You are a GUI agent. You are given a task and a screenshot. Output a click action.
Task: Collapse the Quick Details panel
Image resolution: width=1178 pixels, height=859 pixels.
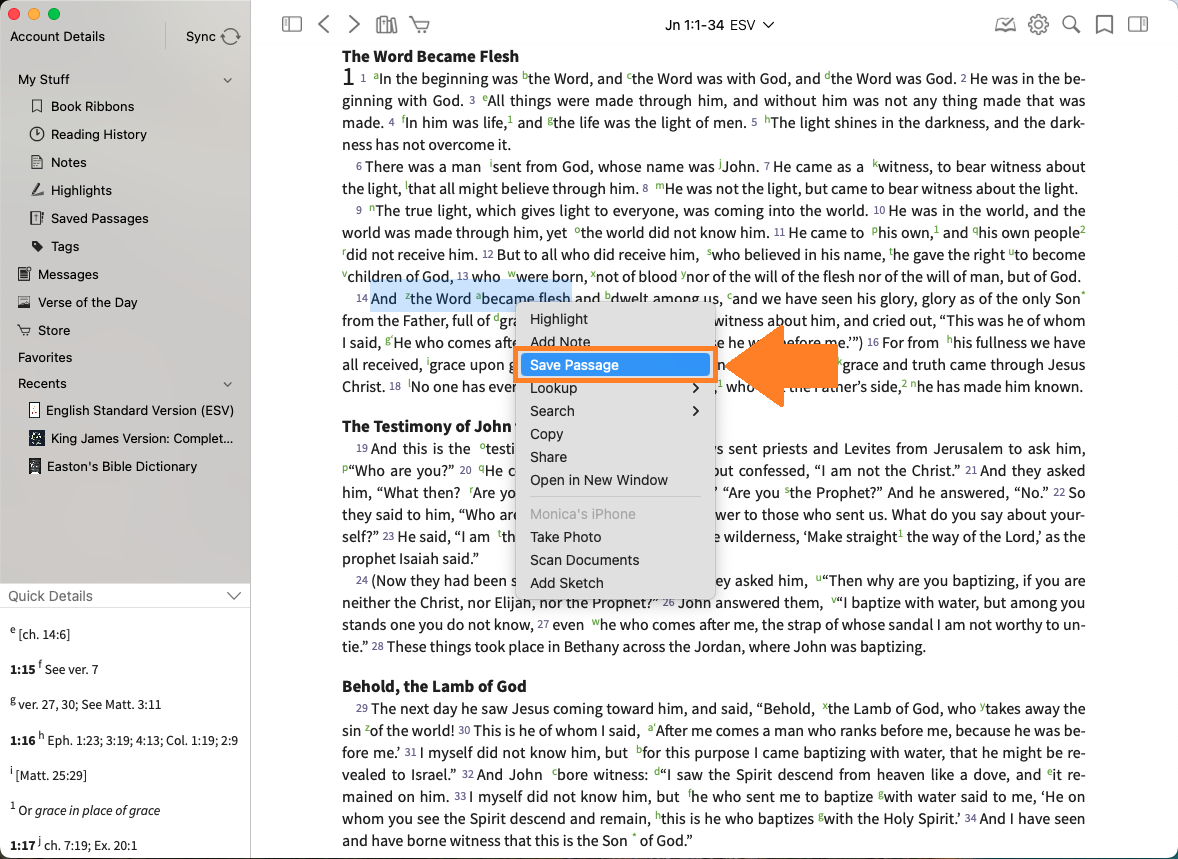pyautogui.click(x=234, y=596)
